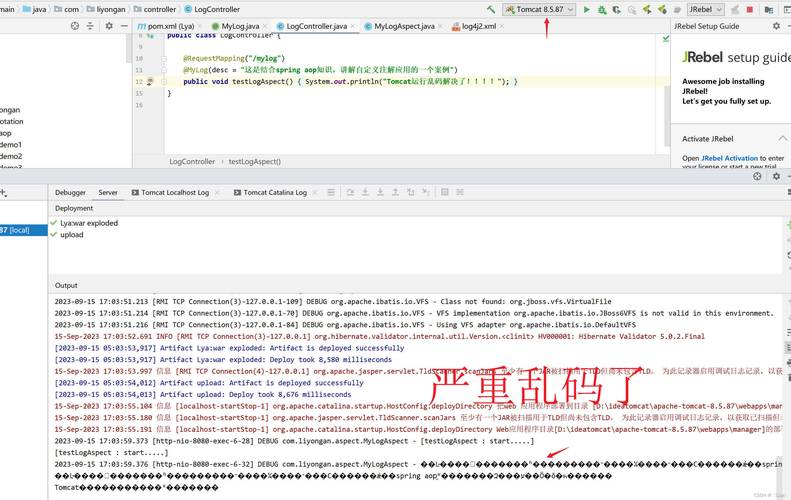The height and width of the screenshot is (500, 791).
Task: Click the green Run button in the toolbar
Action: [x=587, y=9]
